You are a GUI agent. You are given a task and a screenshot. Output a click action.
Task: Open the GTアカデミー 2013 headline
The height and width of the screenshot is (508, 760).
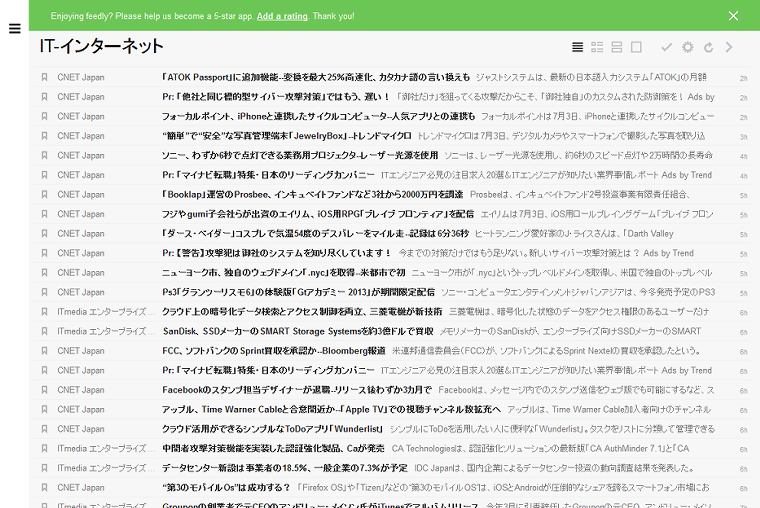[299, 292]
